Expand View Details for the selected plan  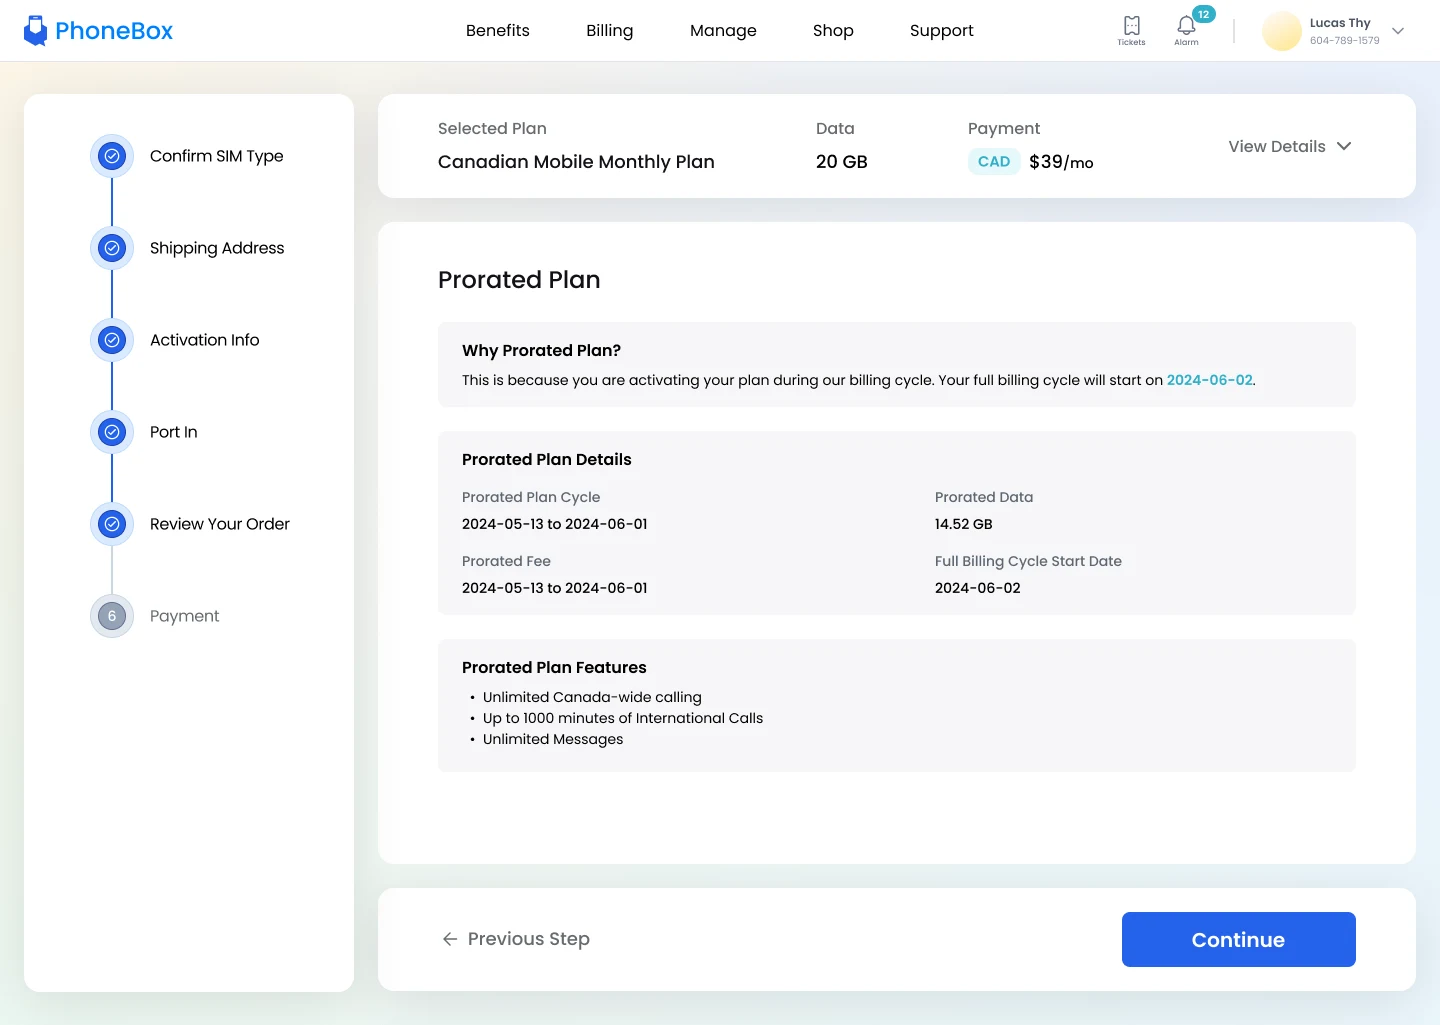point(1290,146)
